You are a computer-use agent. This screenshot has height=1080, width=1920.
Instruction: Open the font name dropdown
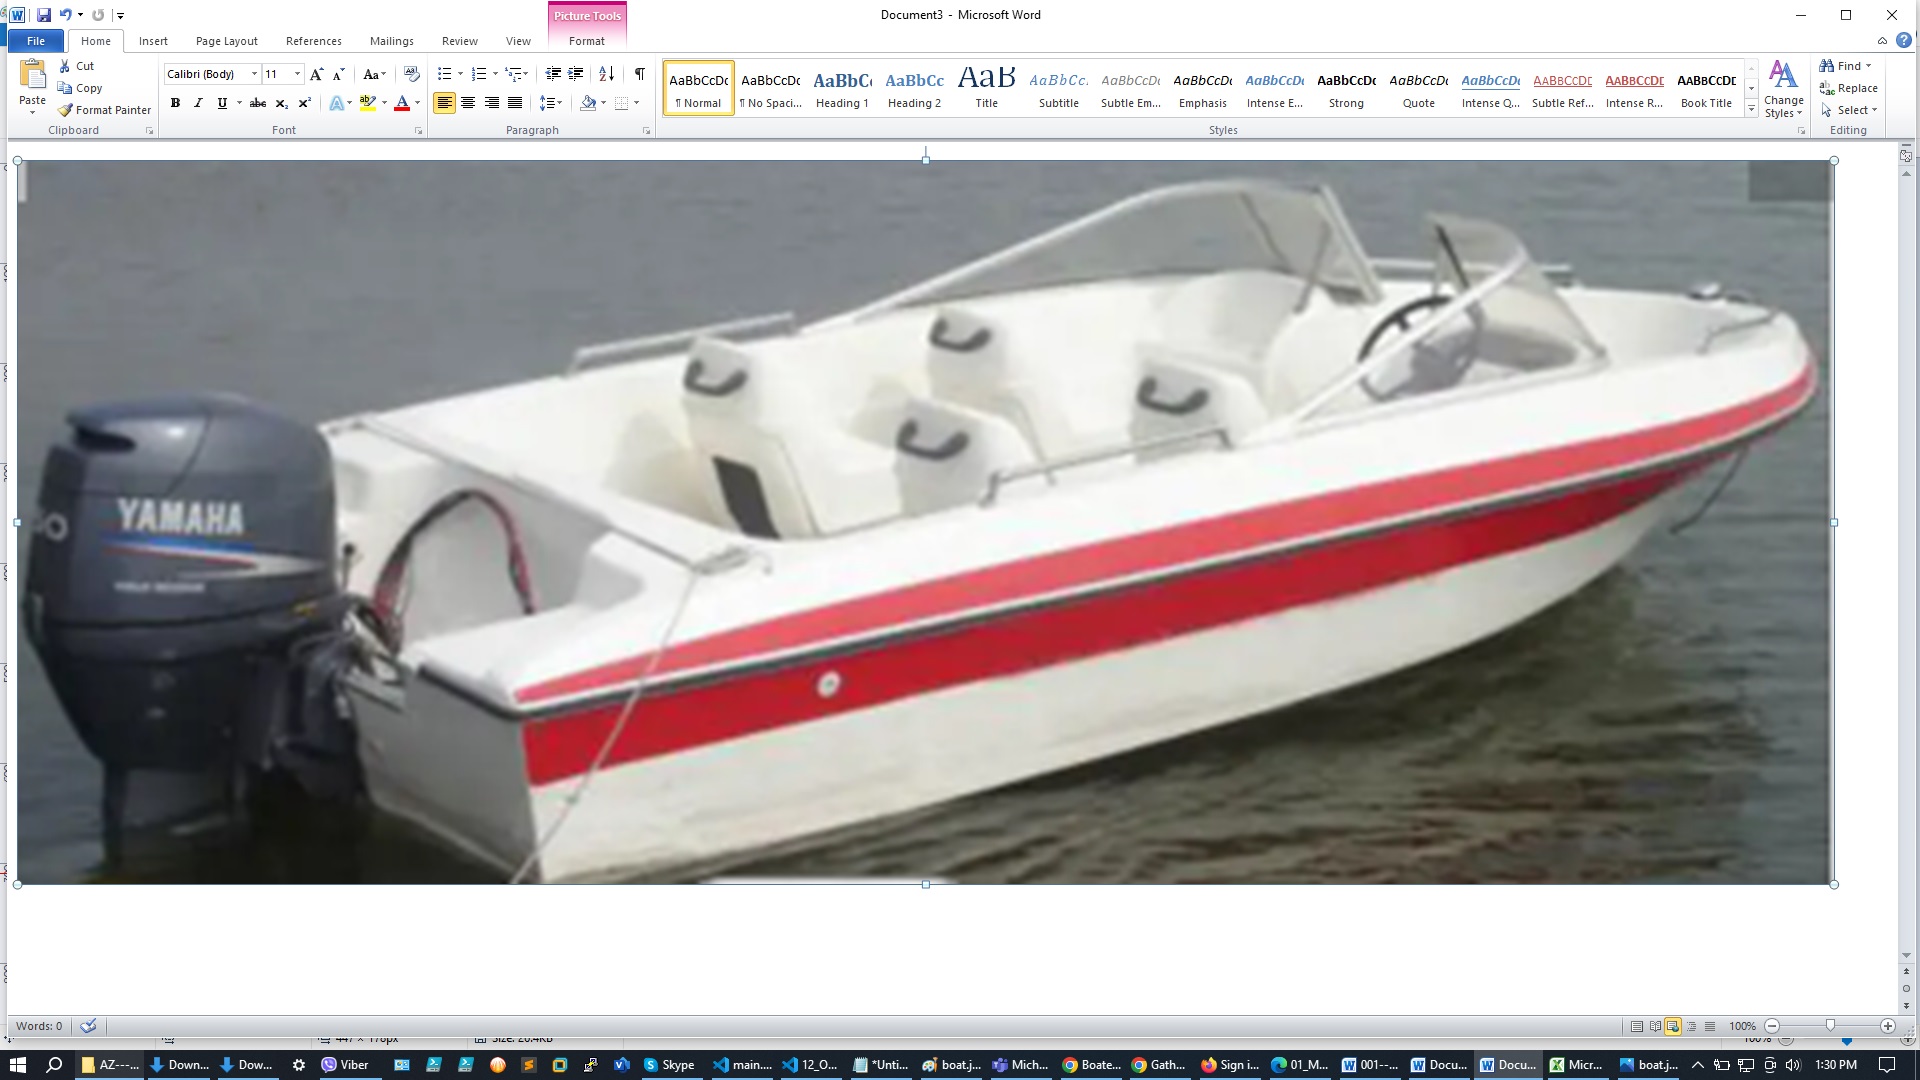pyautogui.click(x=254, y=74)
